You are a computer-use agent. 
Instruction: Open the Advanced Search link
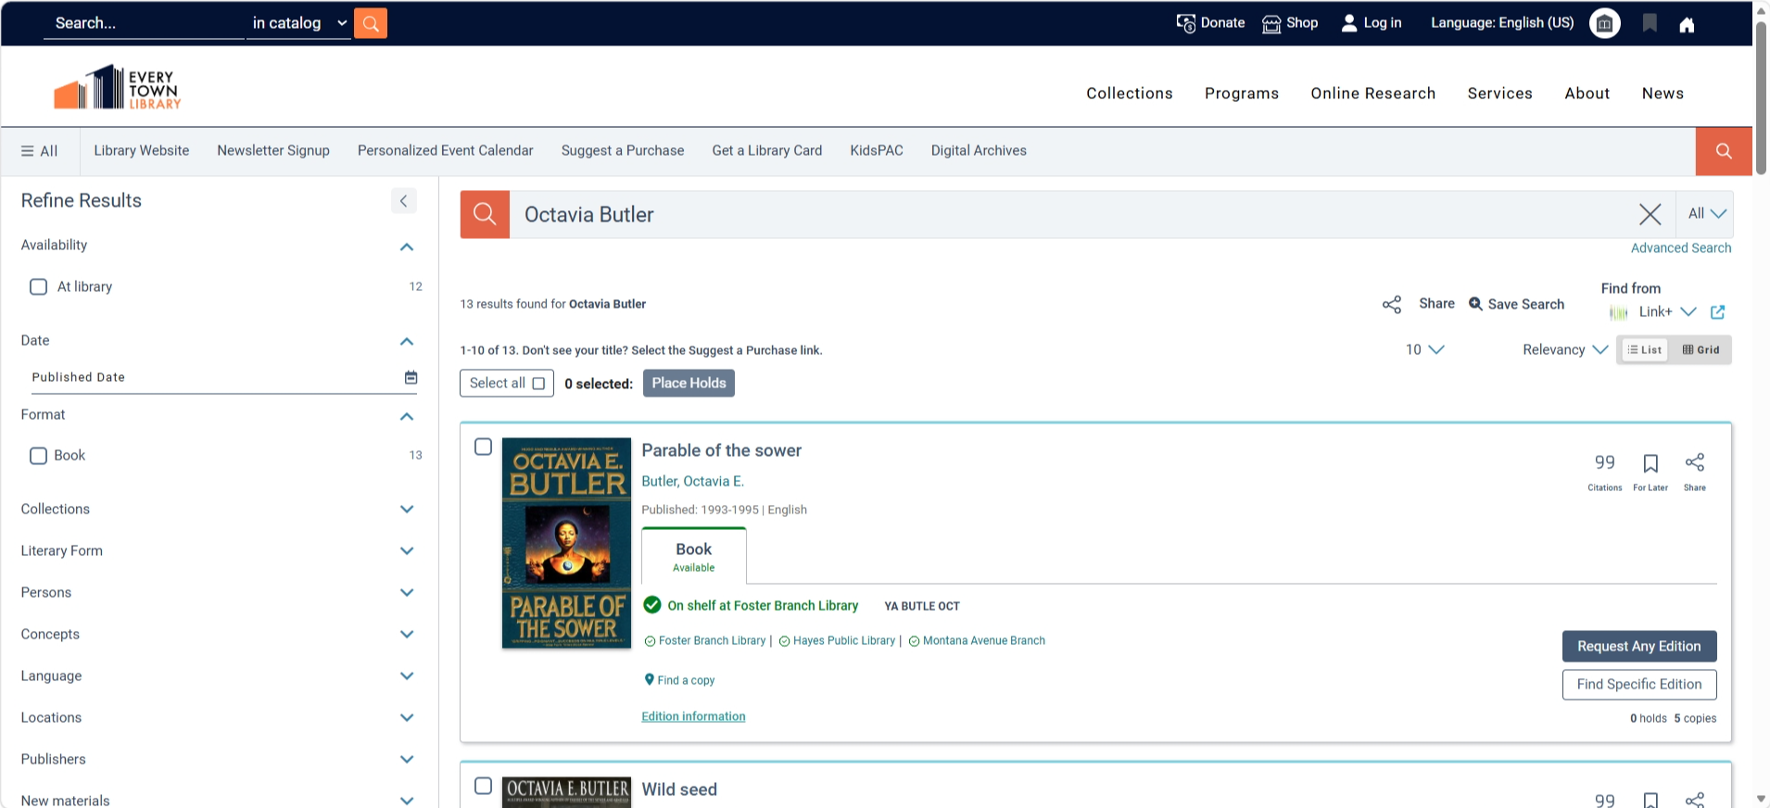click(x=1681, y=248)
